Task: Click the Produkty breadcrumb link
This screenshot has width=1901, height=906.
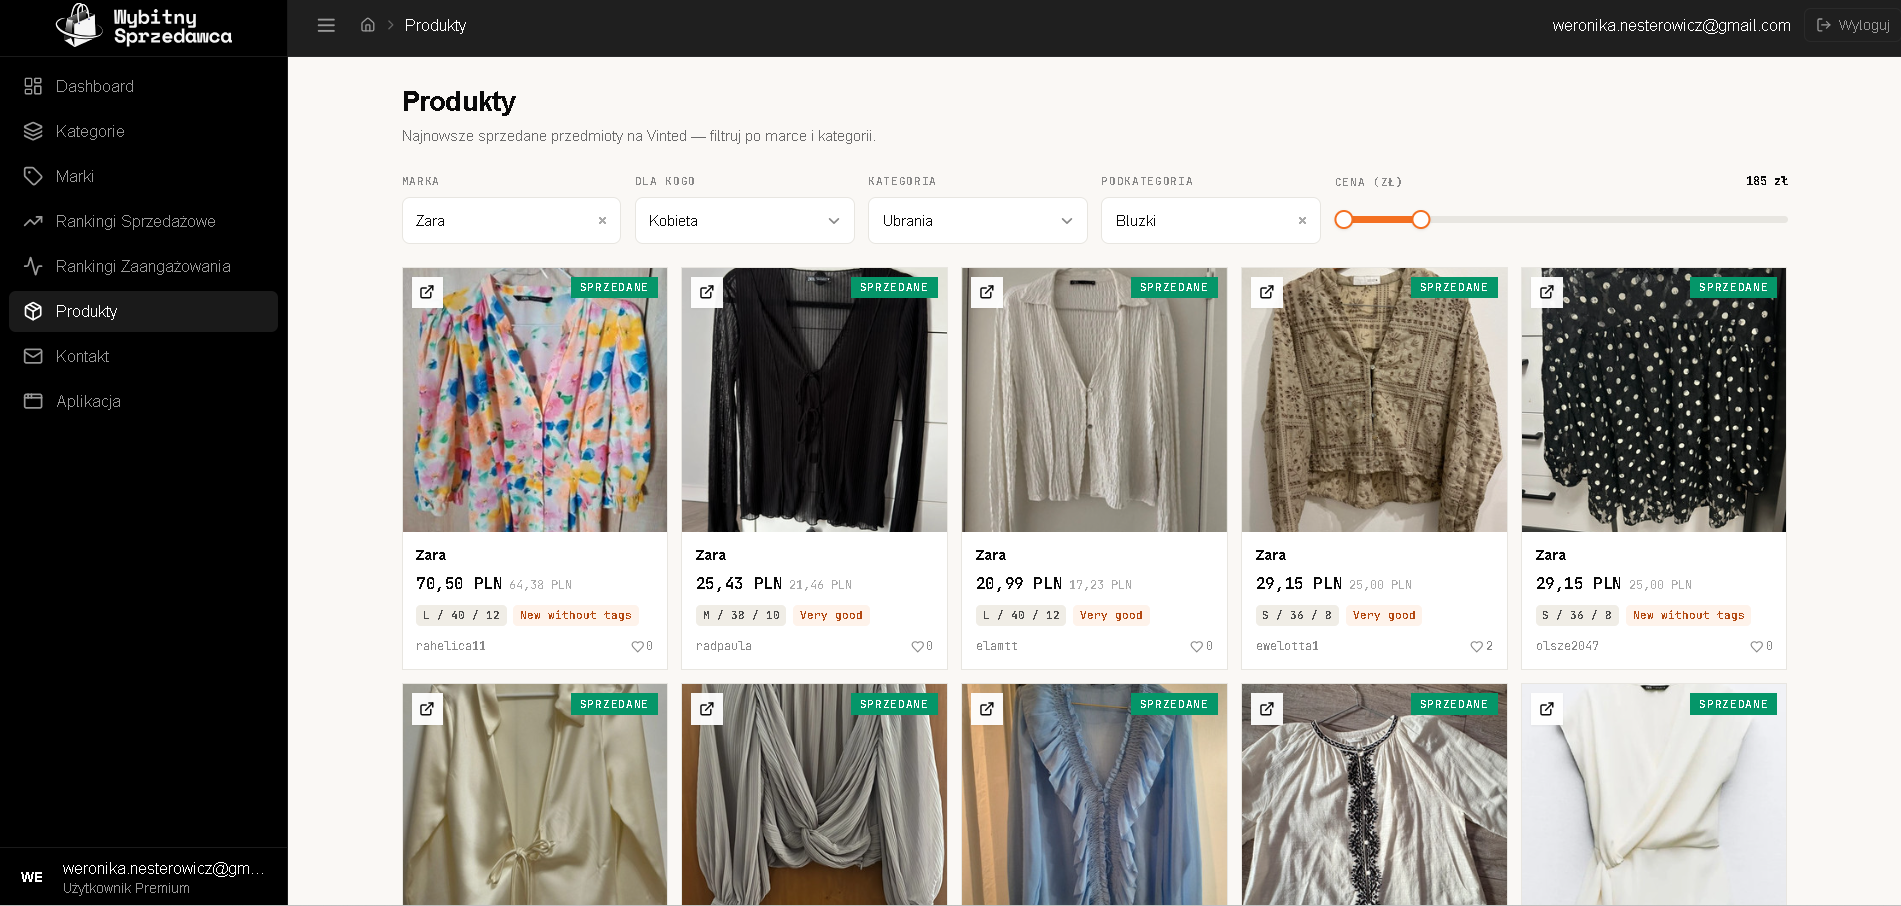Action: [x=435, y=25]
